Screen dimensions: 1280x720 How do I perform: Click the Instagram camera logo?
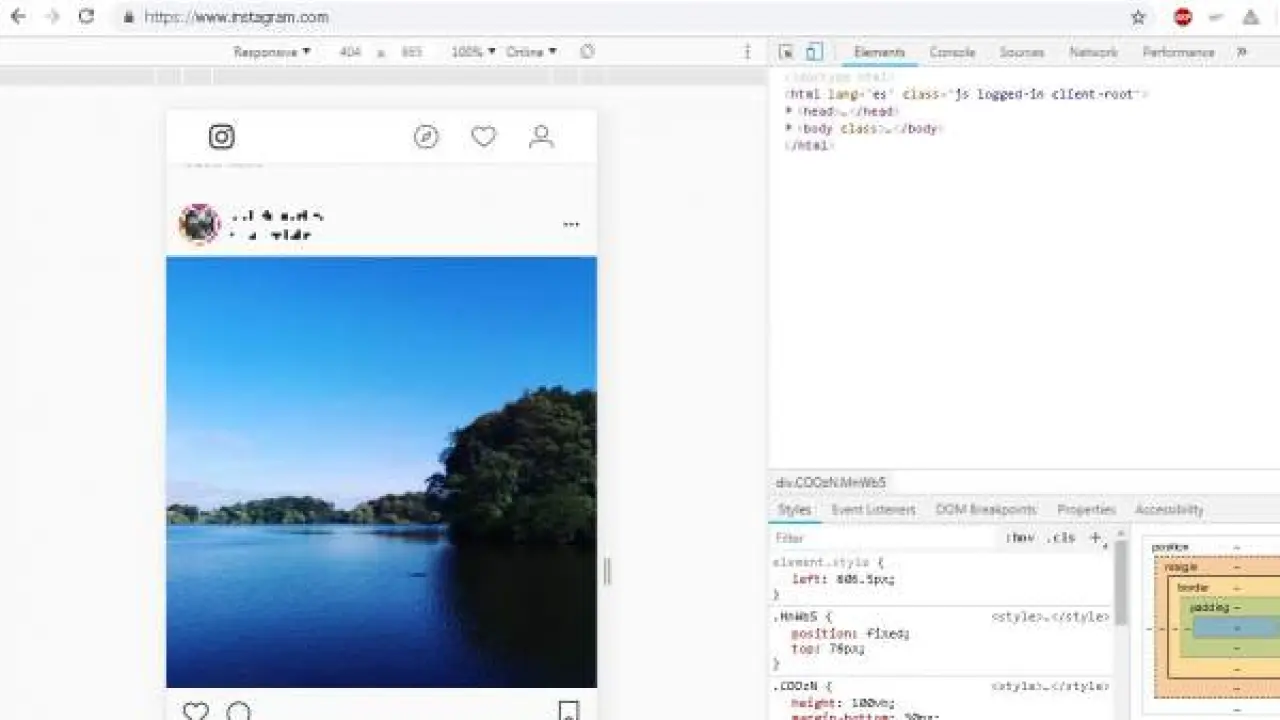[x=222, y=137]
